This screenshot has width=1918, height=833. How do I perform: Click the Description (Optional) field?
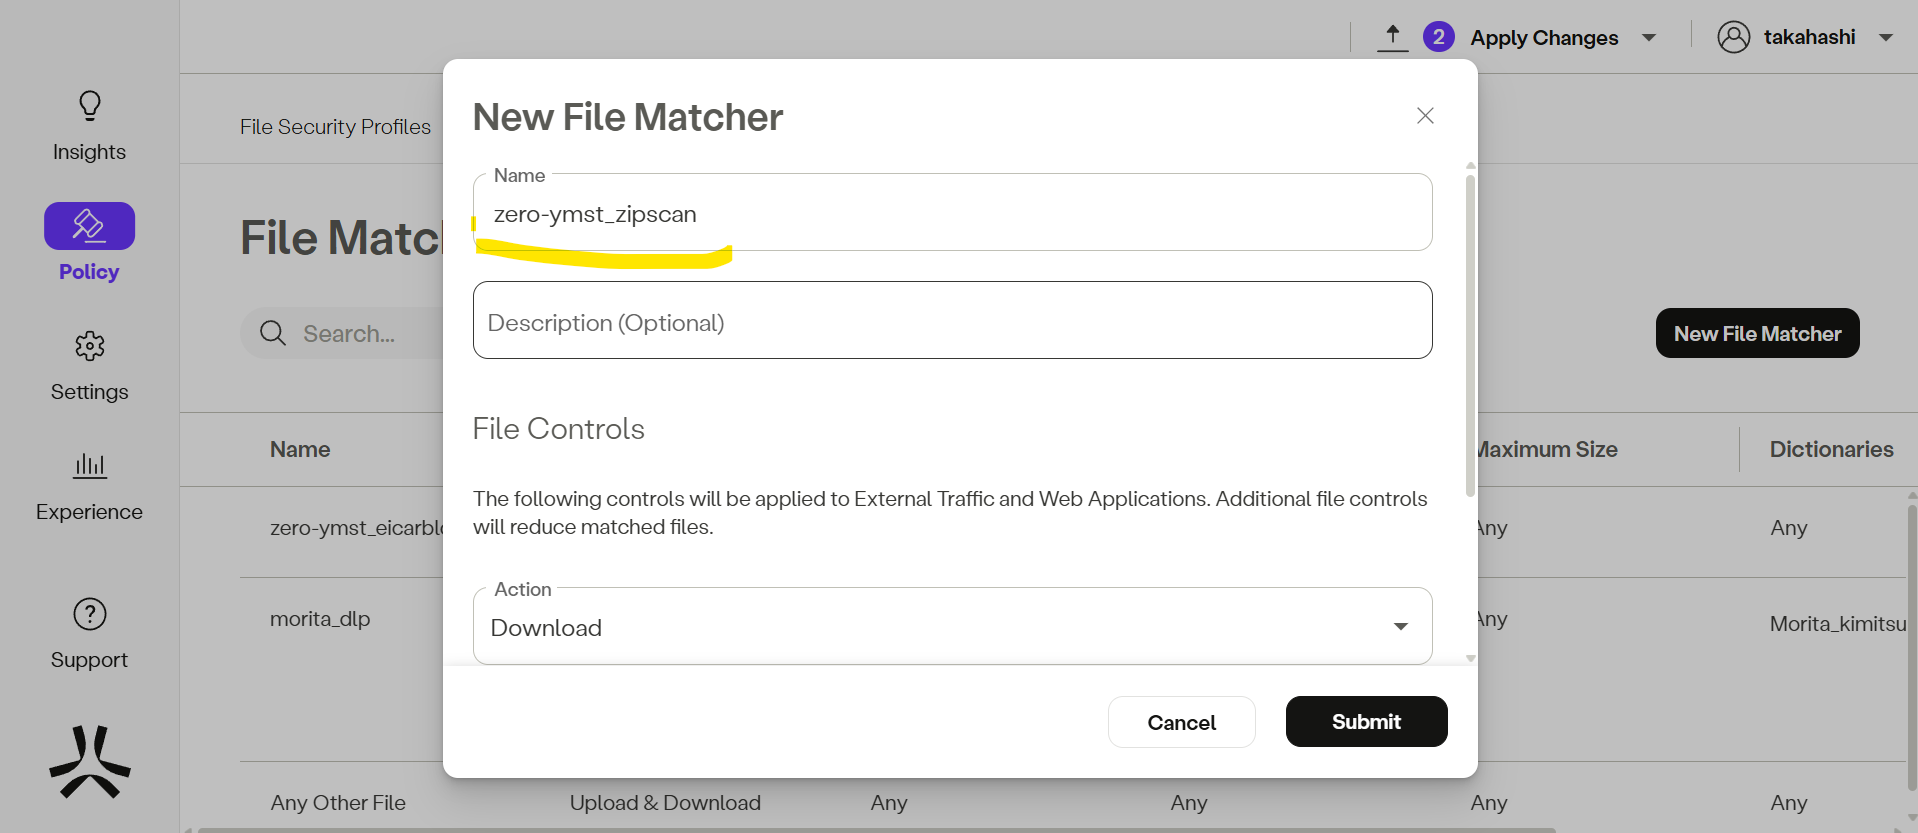[x=951, y=322]
